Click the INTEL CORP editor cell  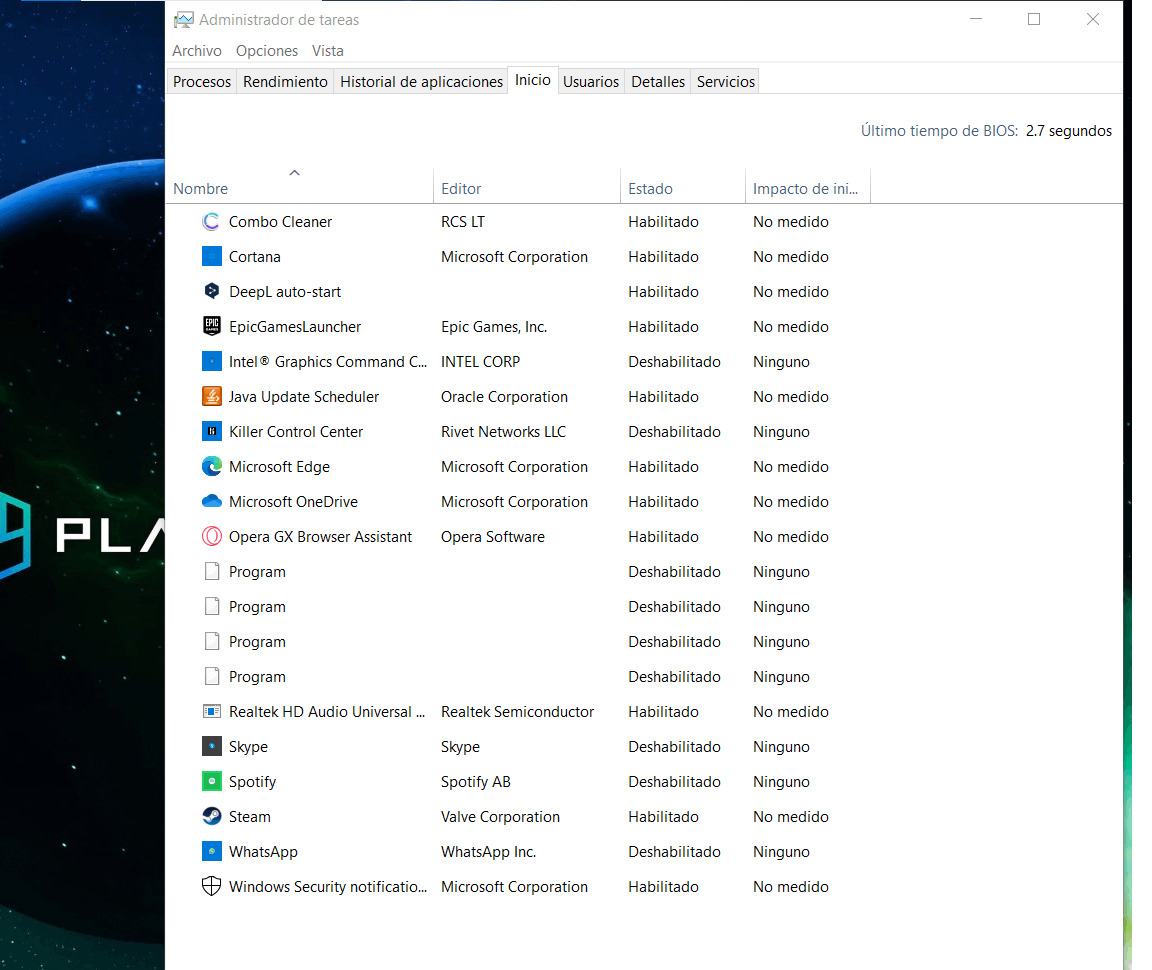coord(480,362)
